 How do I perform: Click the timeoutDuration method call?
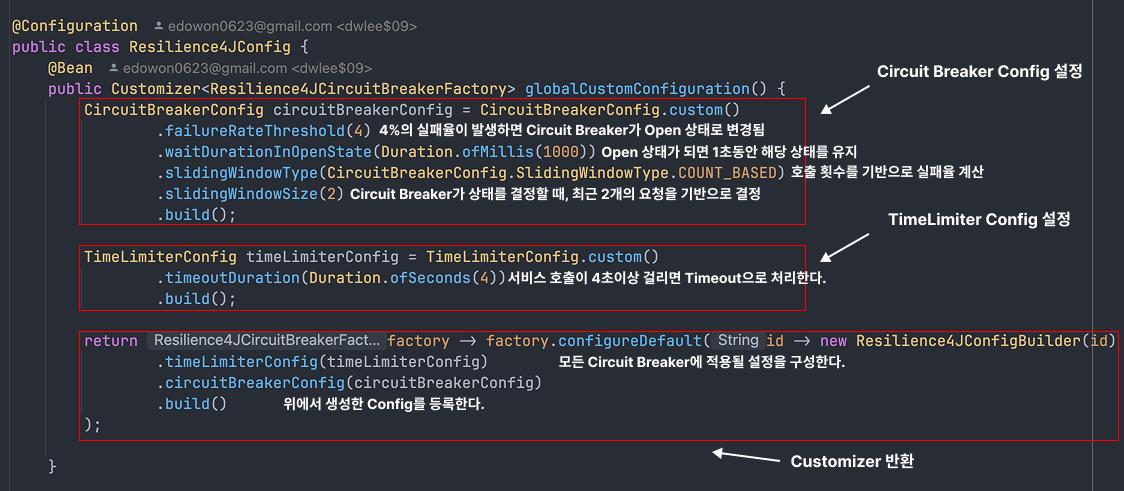[x=232, y=277]
